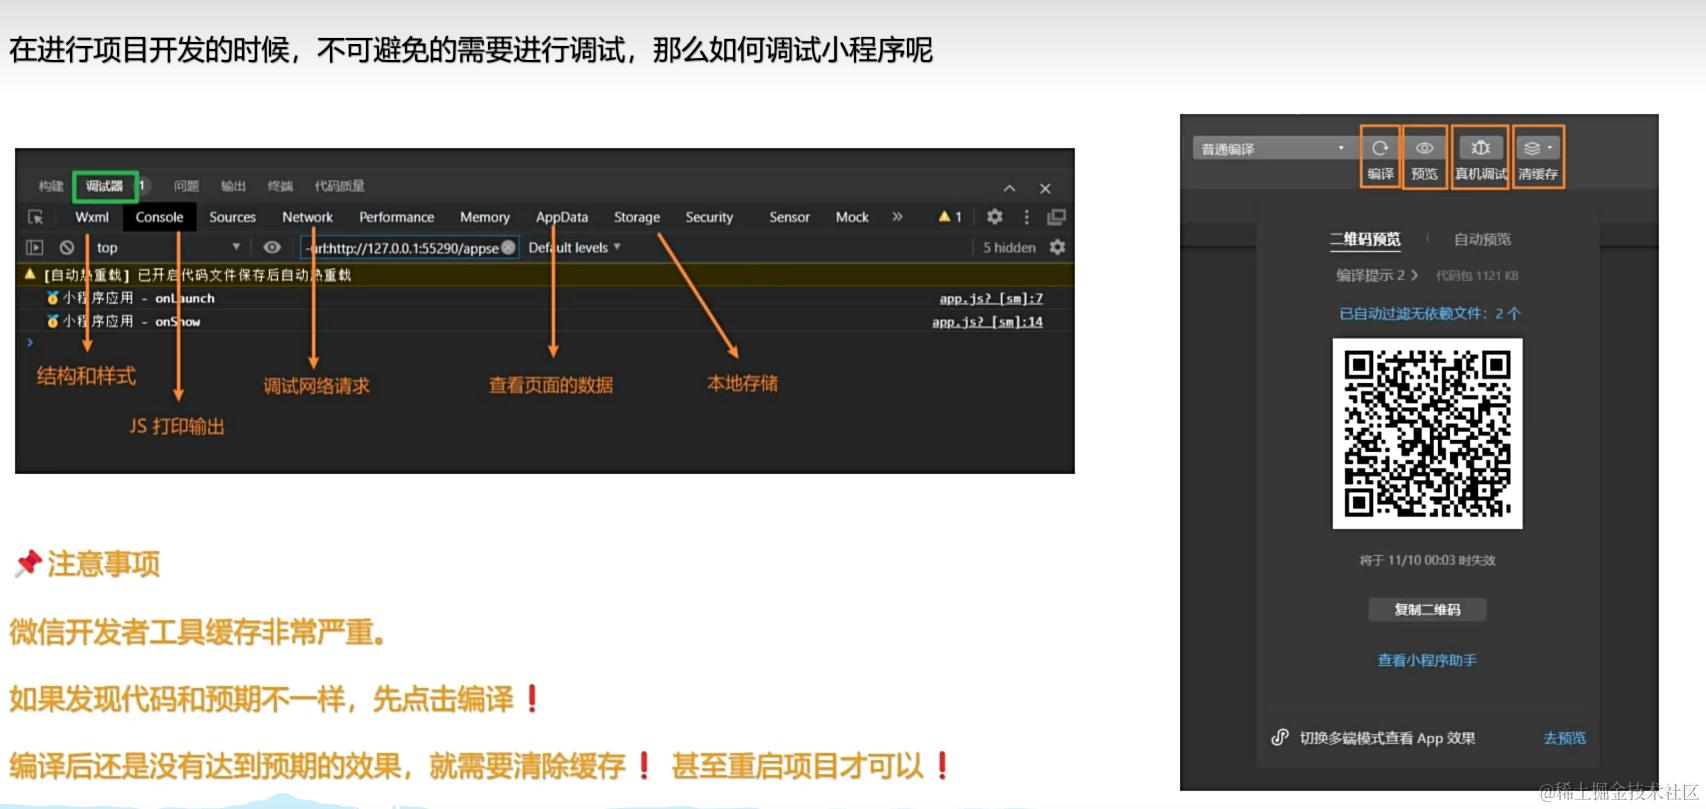Expand more tabs with the » chevron

(897, 216)
